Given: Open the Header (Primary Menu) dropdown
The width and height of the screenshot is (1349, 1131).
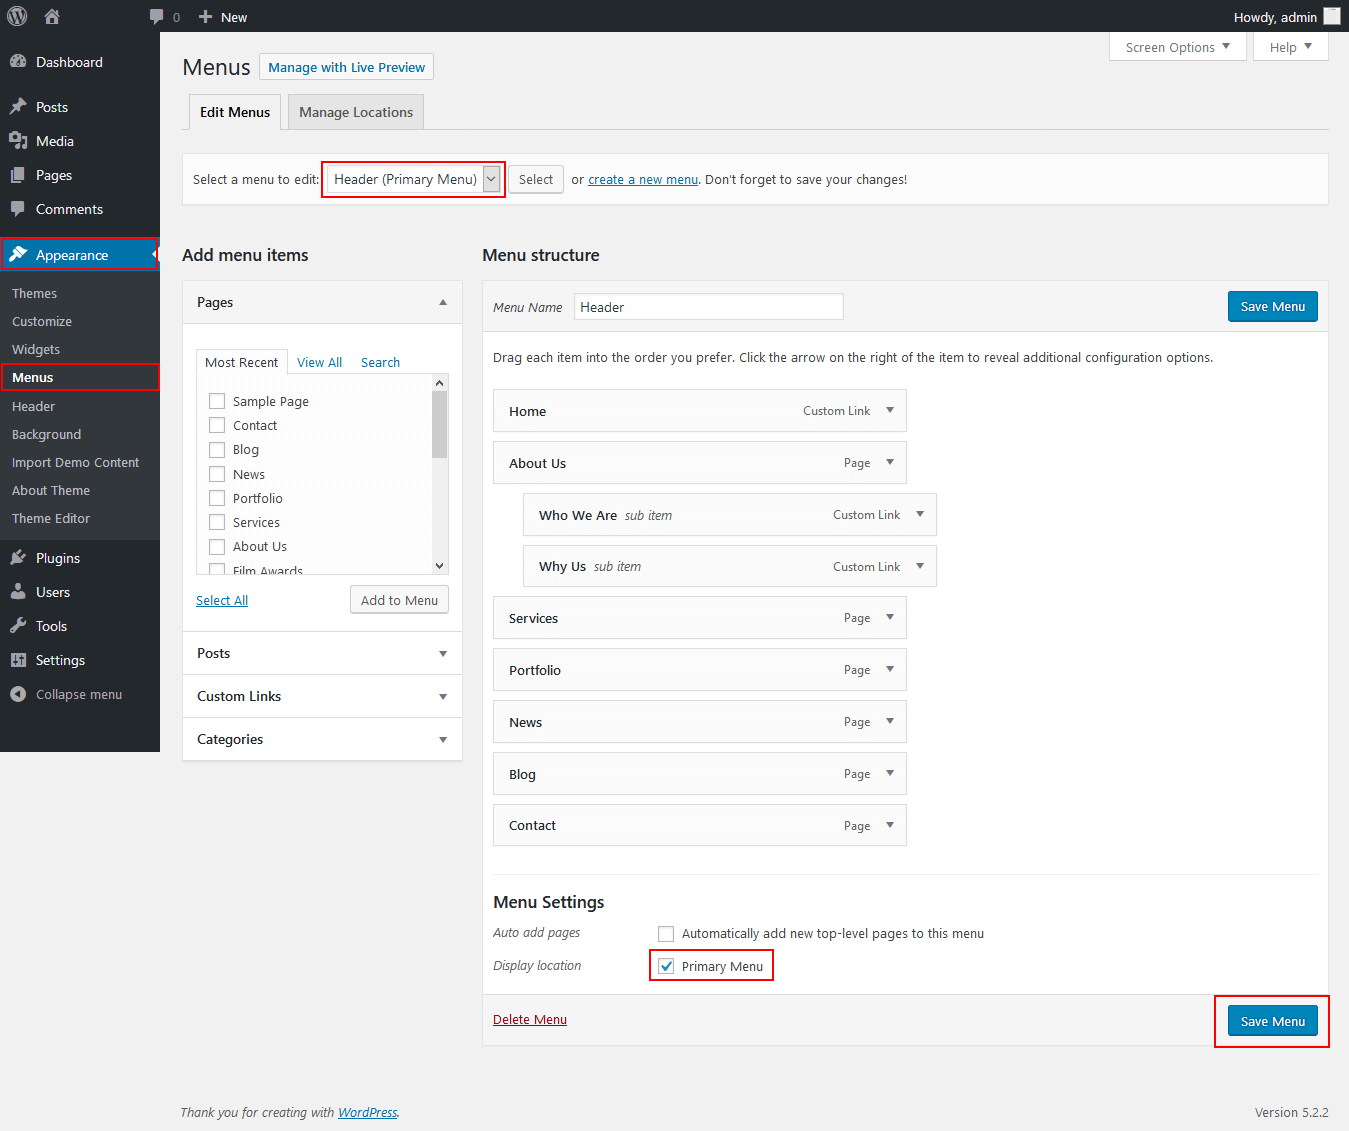Looking at the screenshot, I should tap(414, 179).
